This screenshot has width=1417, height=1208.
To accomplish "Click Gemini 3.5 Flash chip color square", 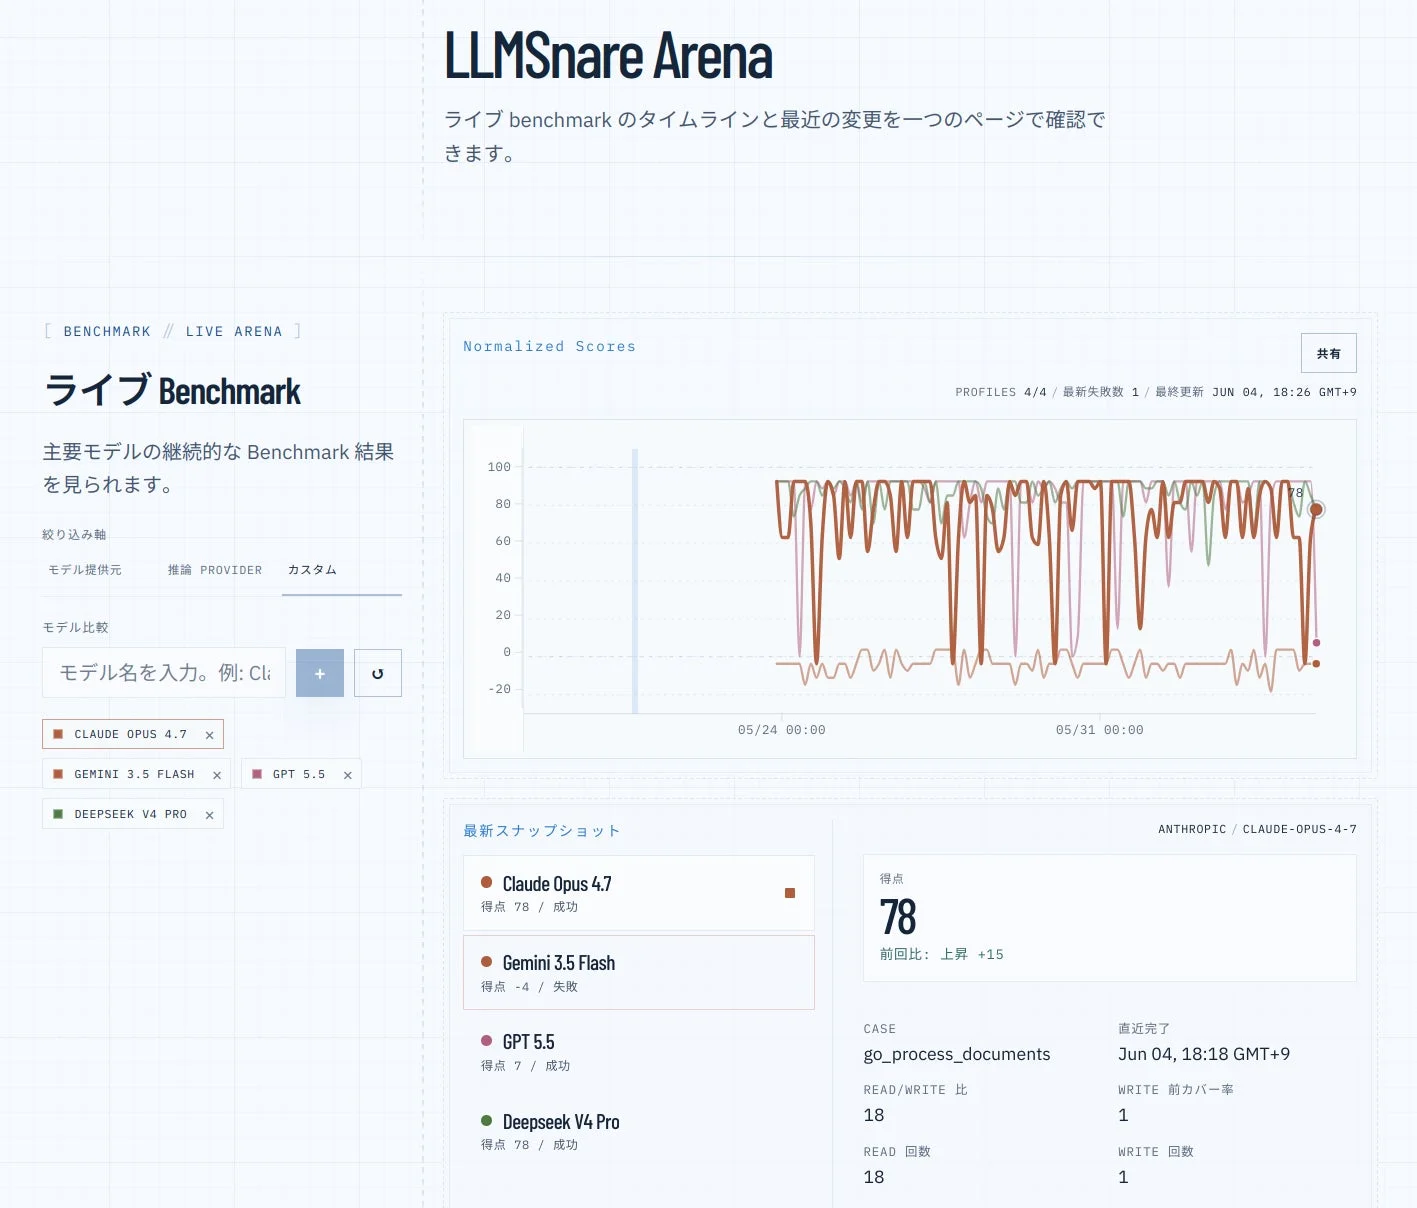I will [58, 774].
